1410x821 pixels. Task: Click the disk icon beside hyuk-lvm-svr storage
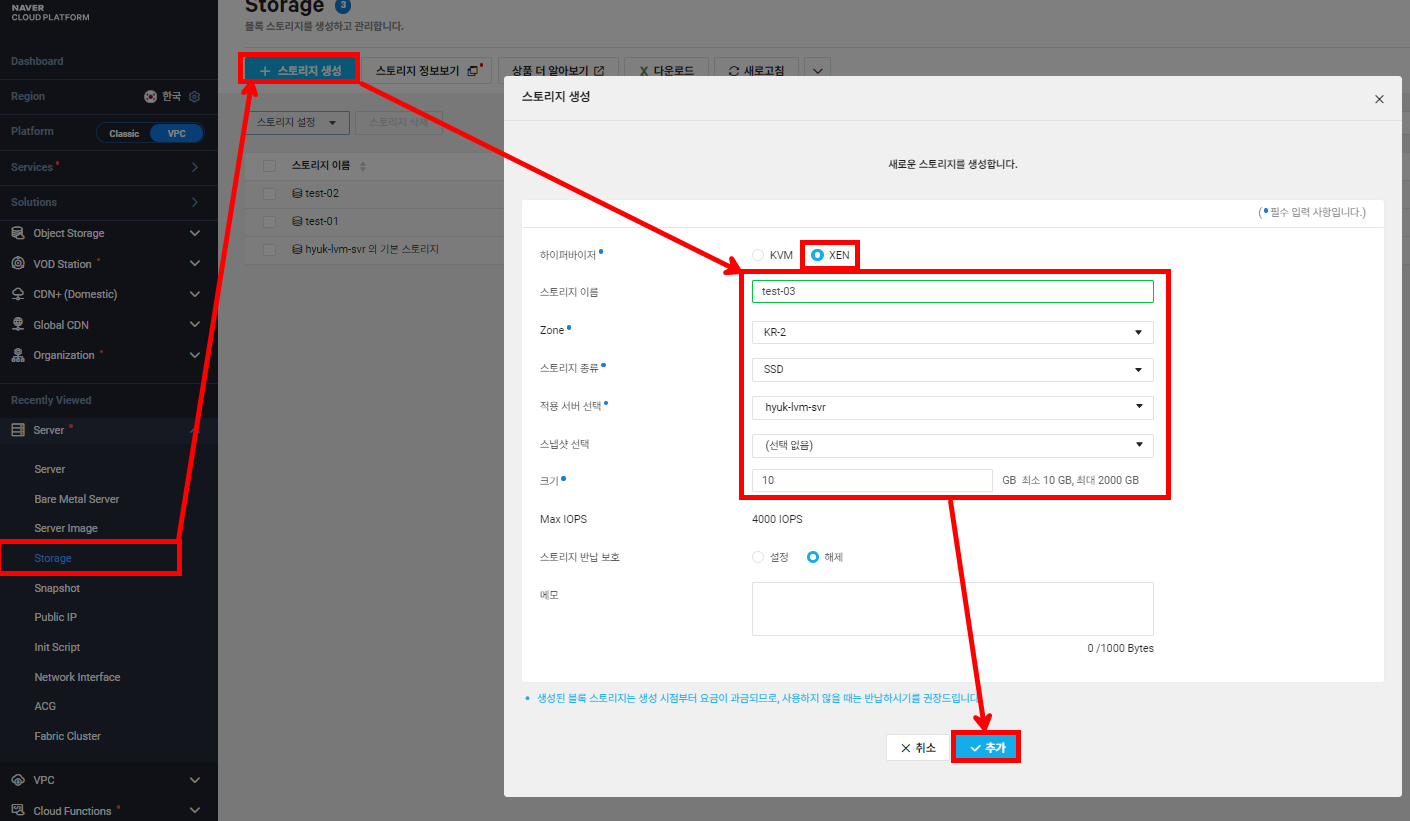pyautogui.click(x=297, y=249)
